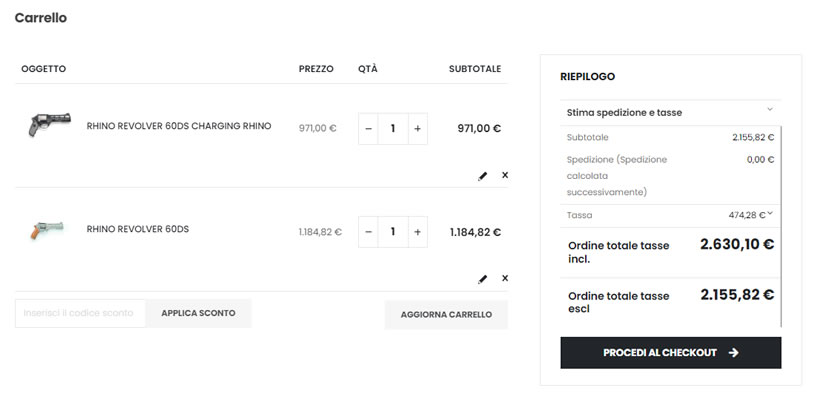Increase quantity of the 1.184,82 € revolver
815x400 pixels.
click(x=417, y=232)
